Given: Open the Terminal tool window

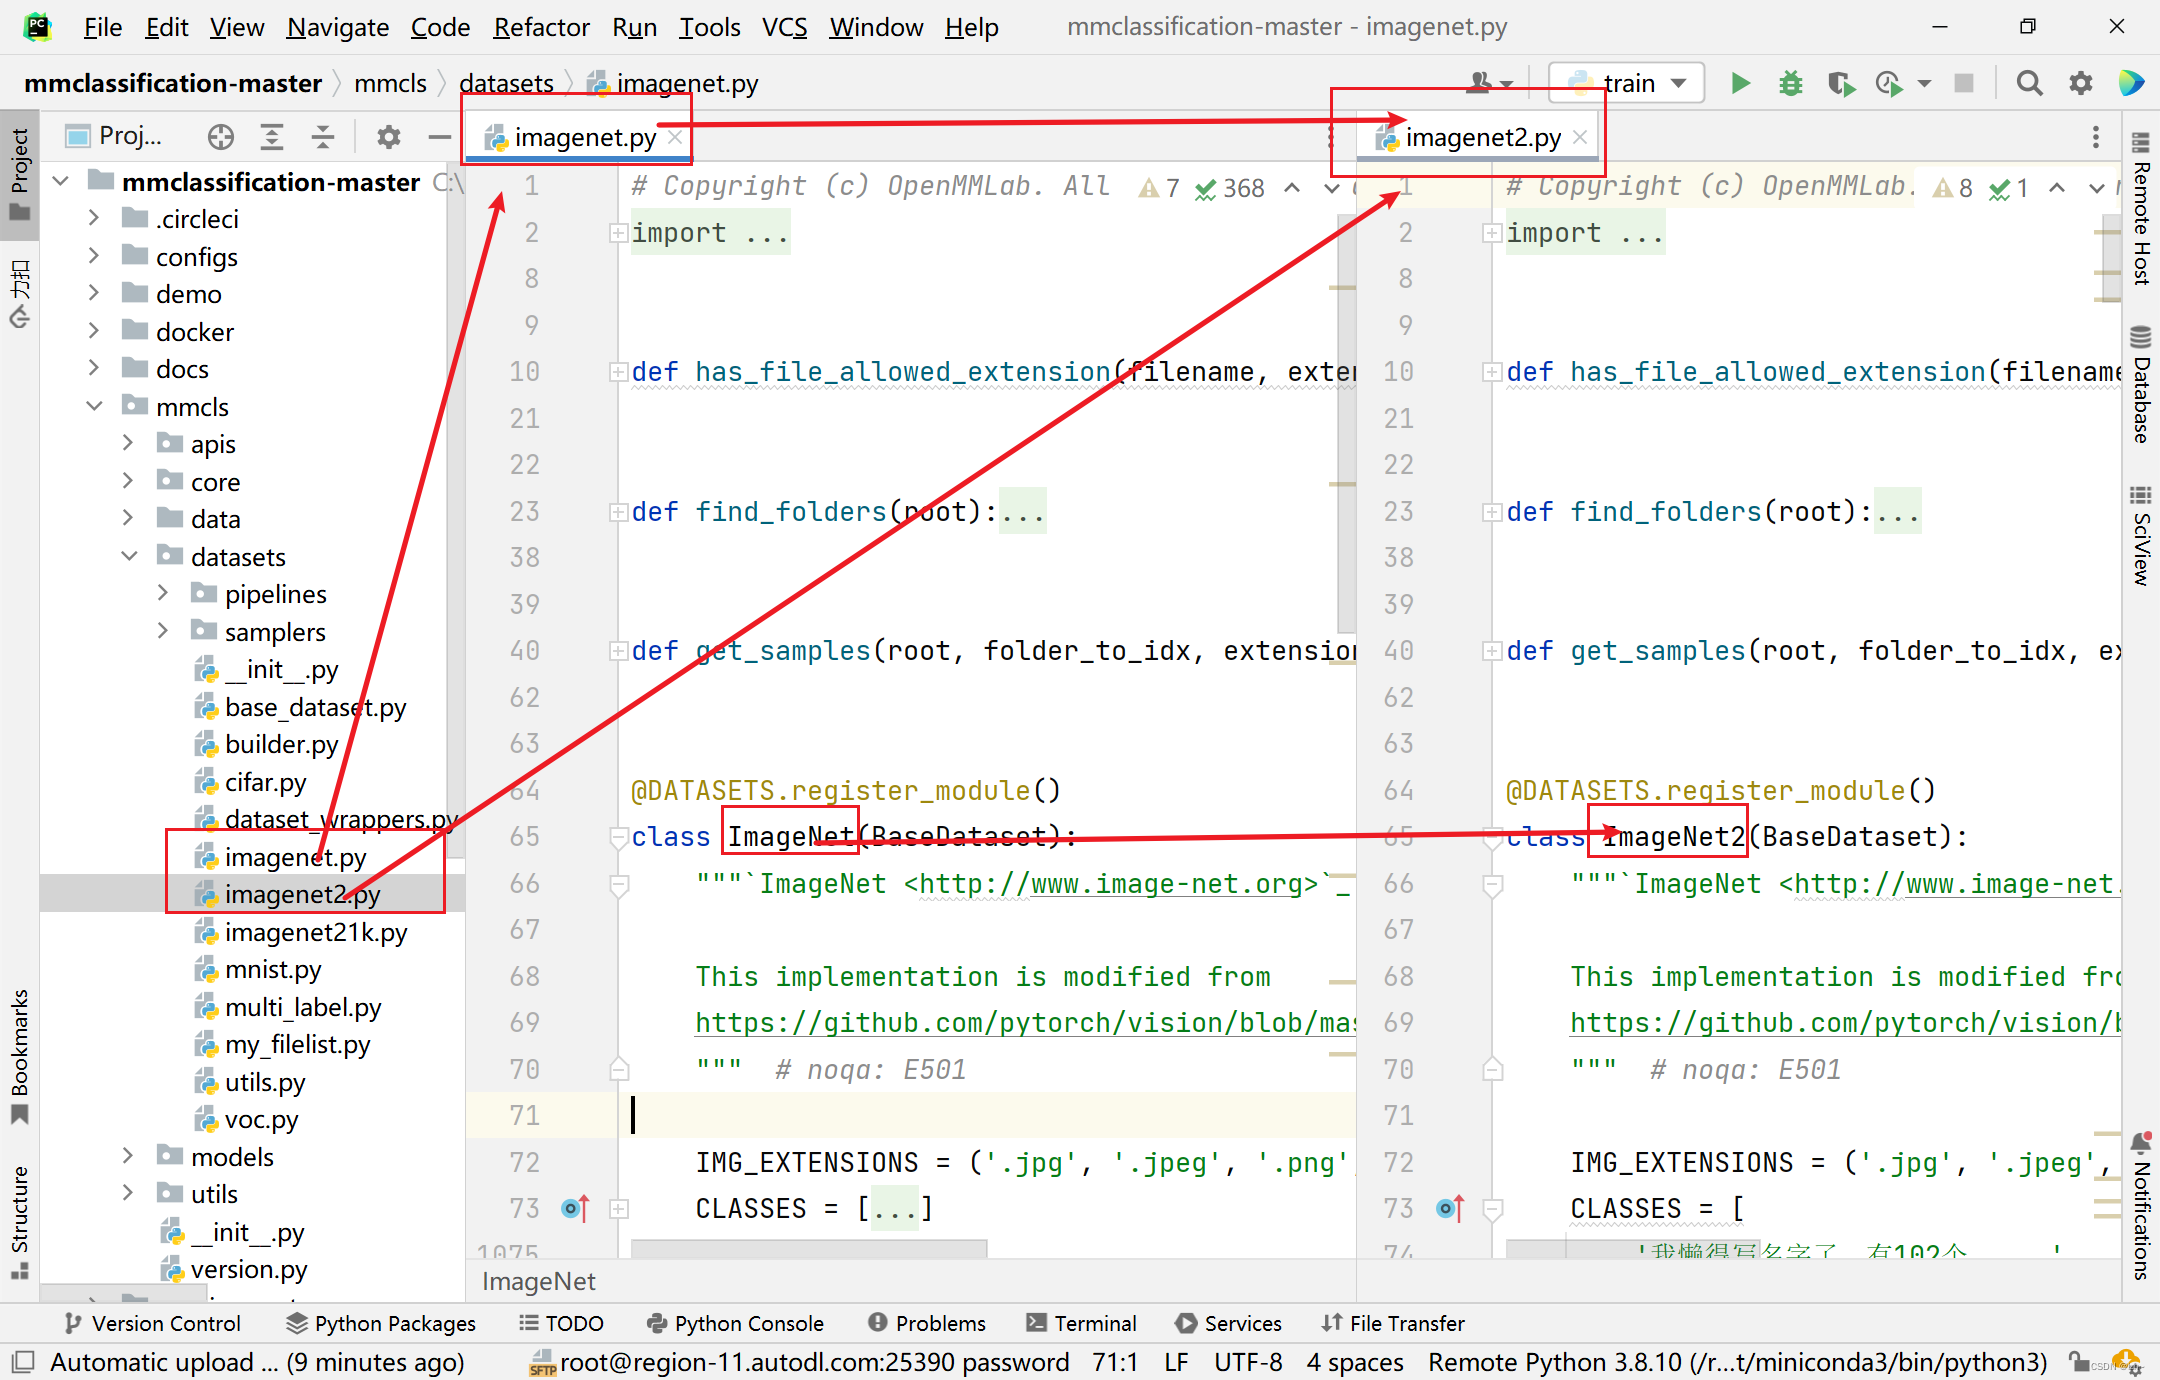Looking at the screenshot, I should 1082,1323.
